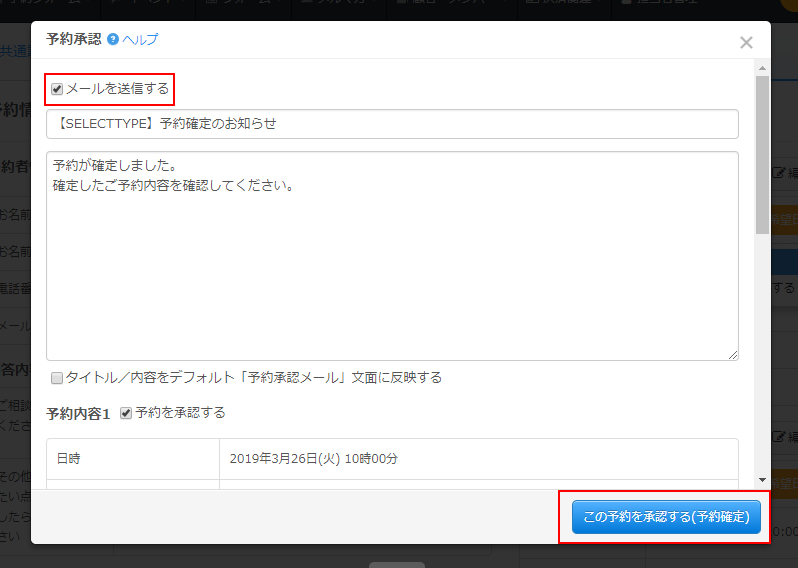Close the 予約承認 dialog with the X
The height and width of the screenshot is (568, 798).
tap(746, 42)
